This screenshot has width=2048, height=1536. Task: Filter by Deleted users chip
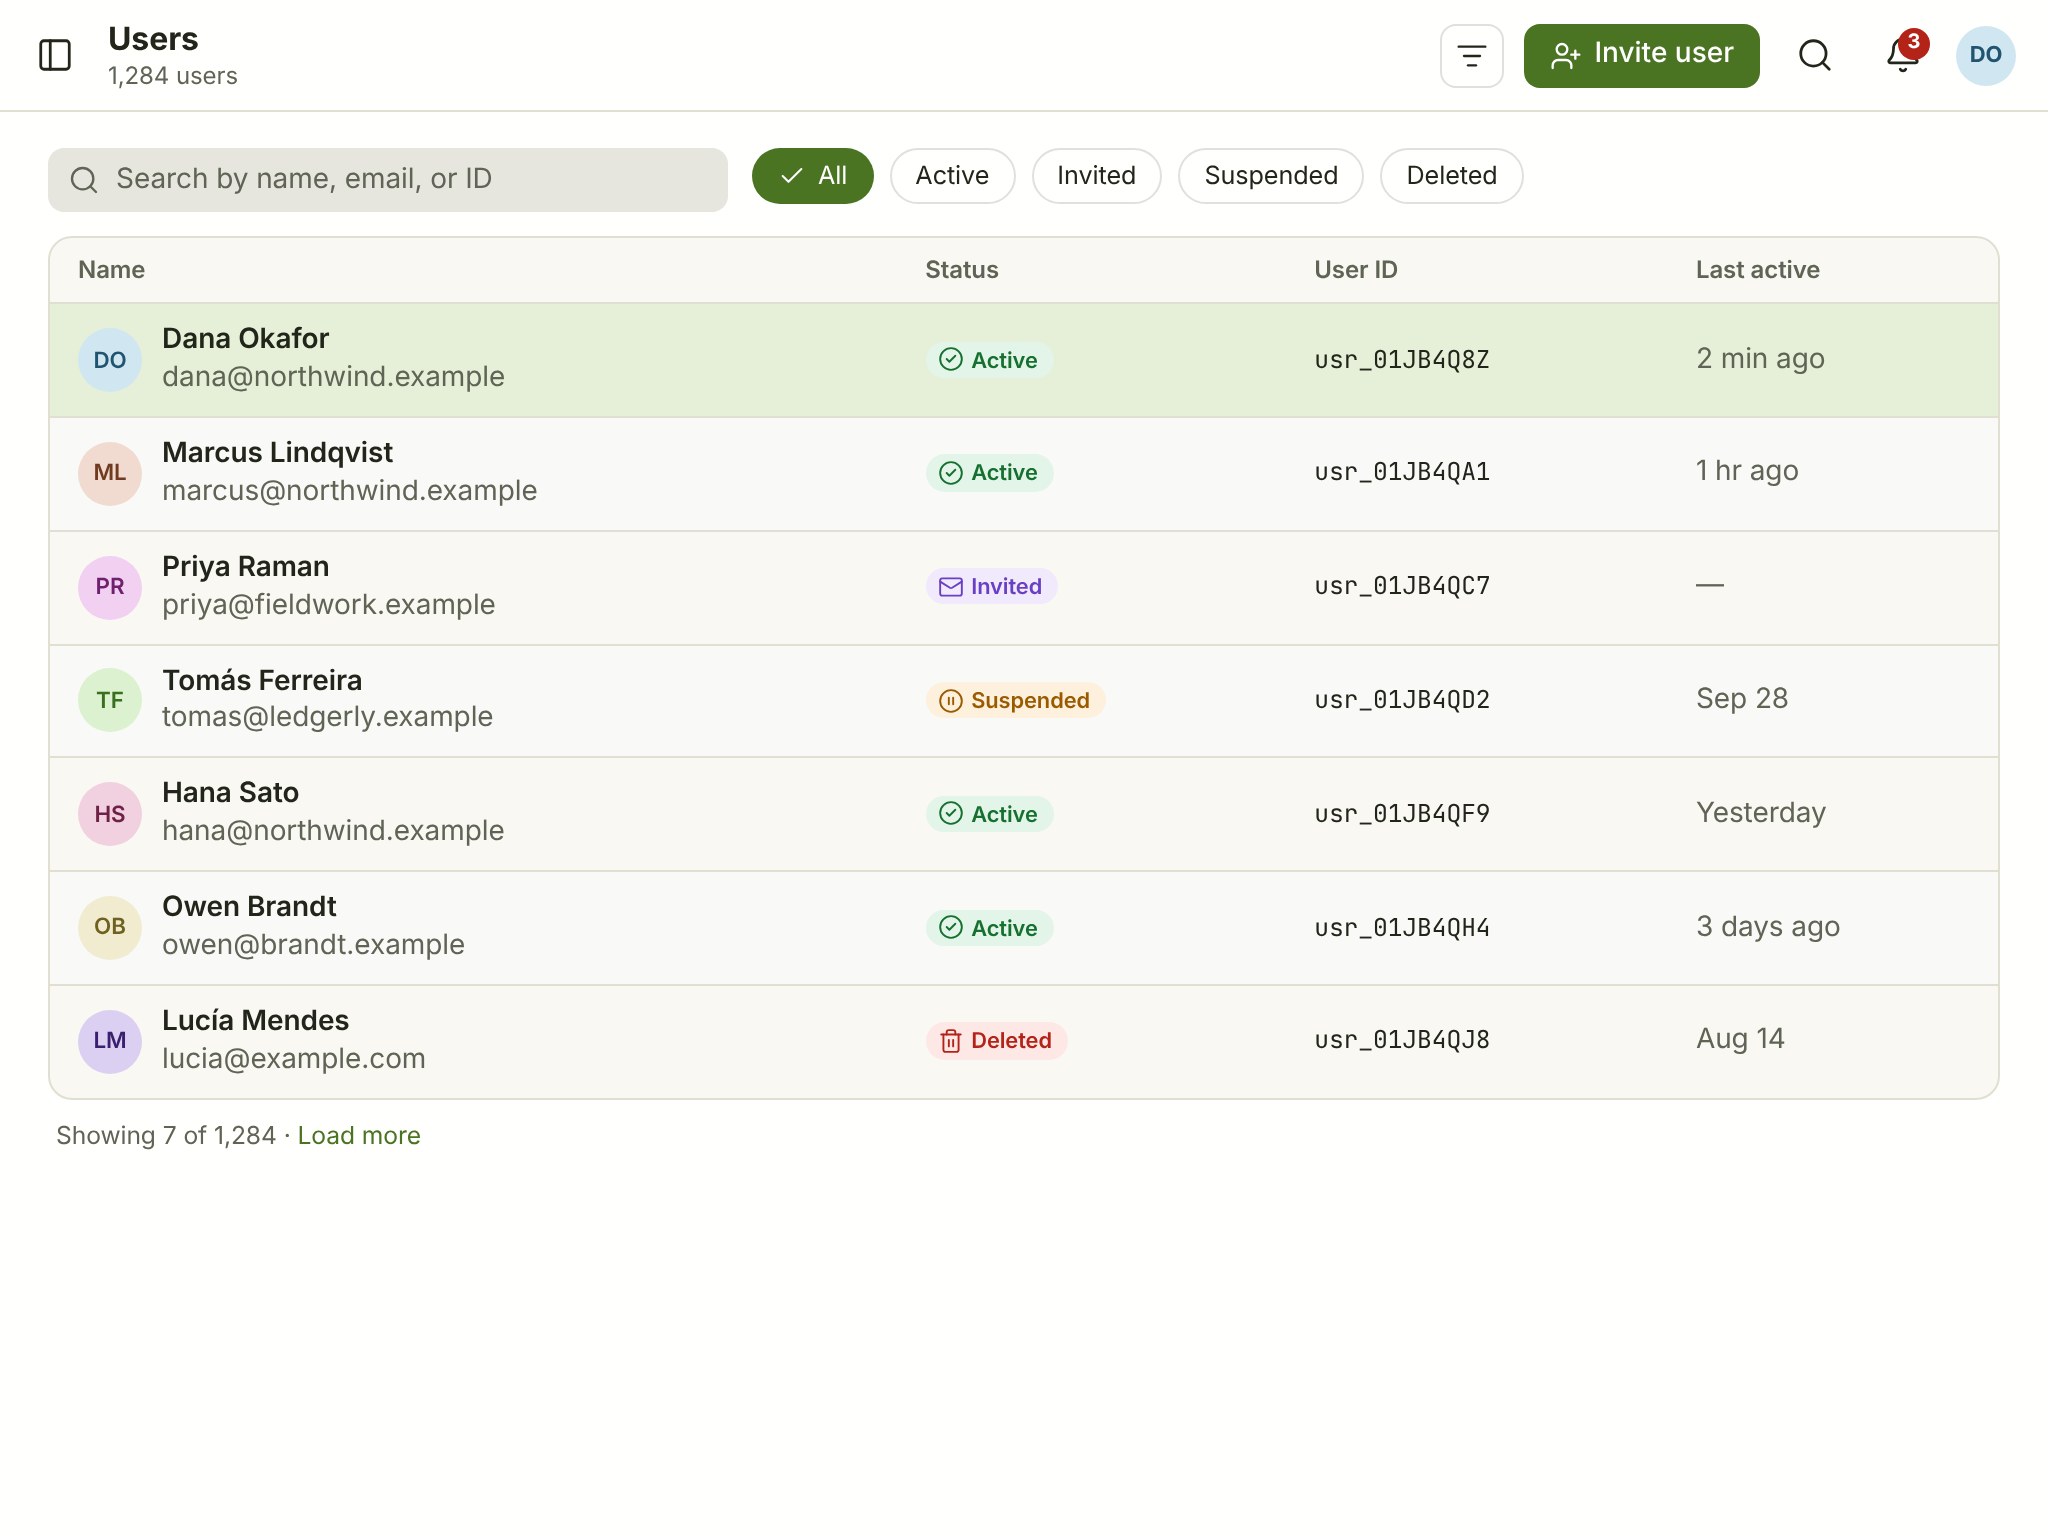(1451, 176)
